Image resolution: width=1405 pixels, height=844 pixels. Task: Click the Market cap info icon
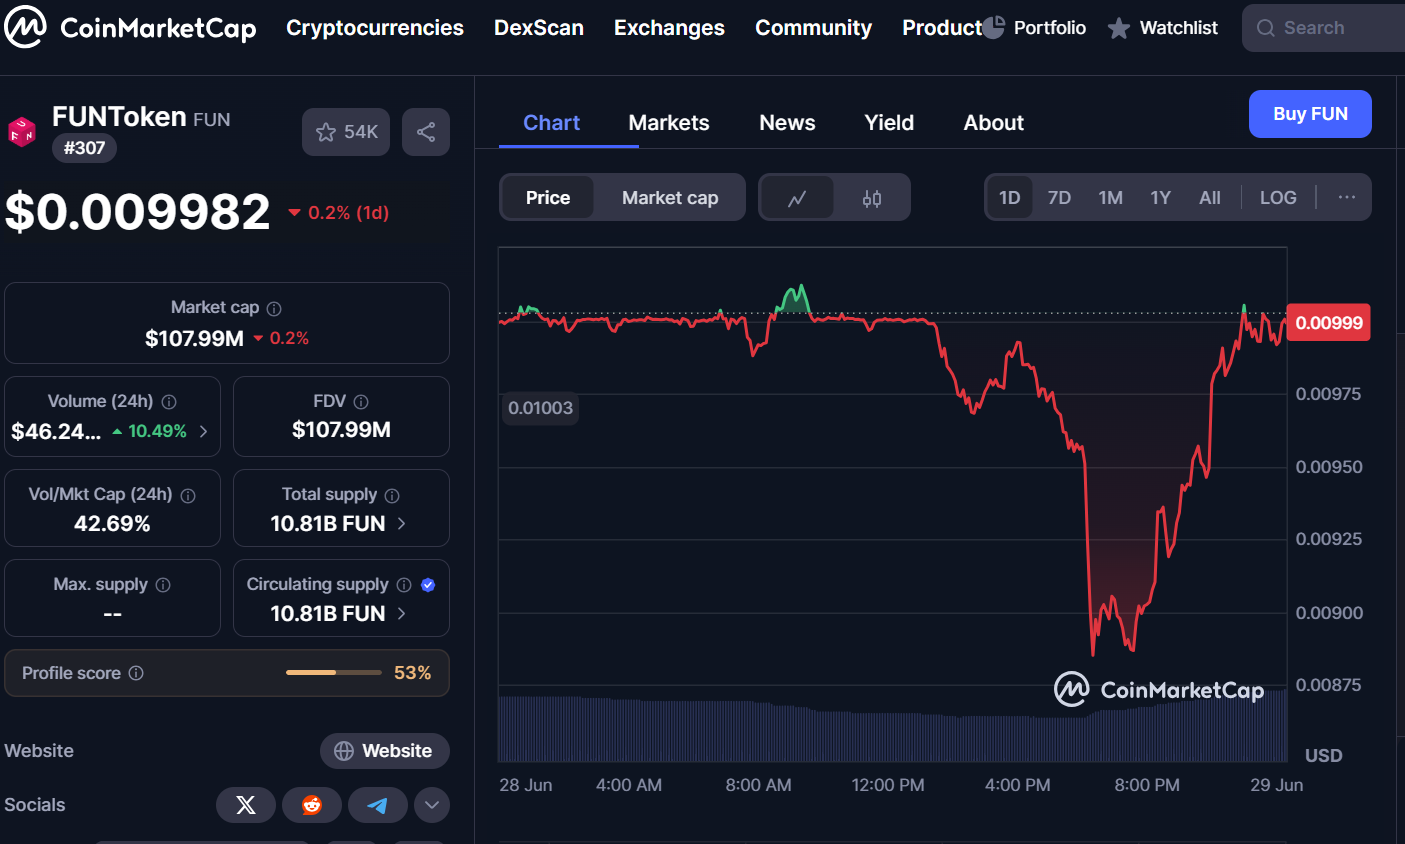274,309
